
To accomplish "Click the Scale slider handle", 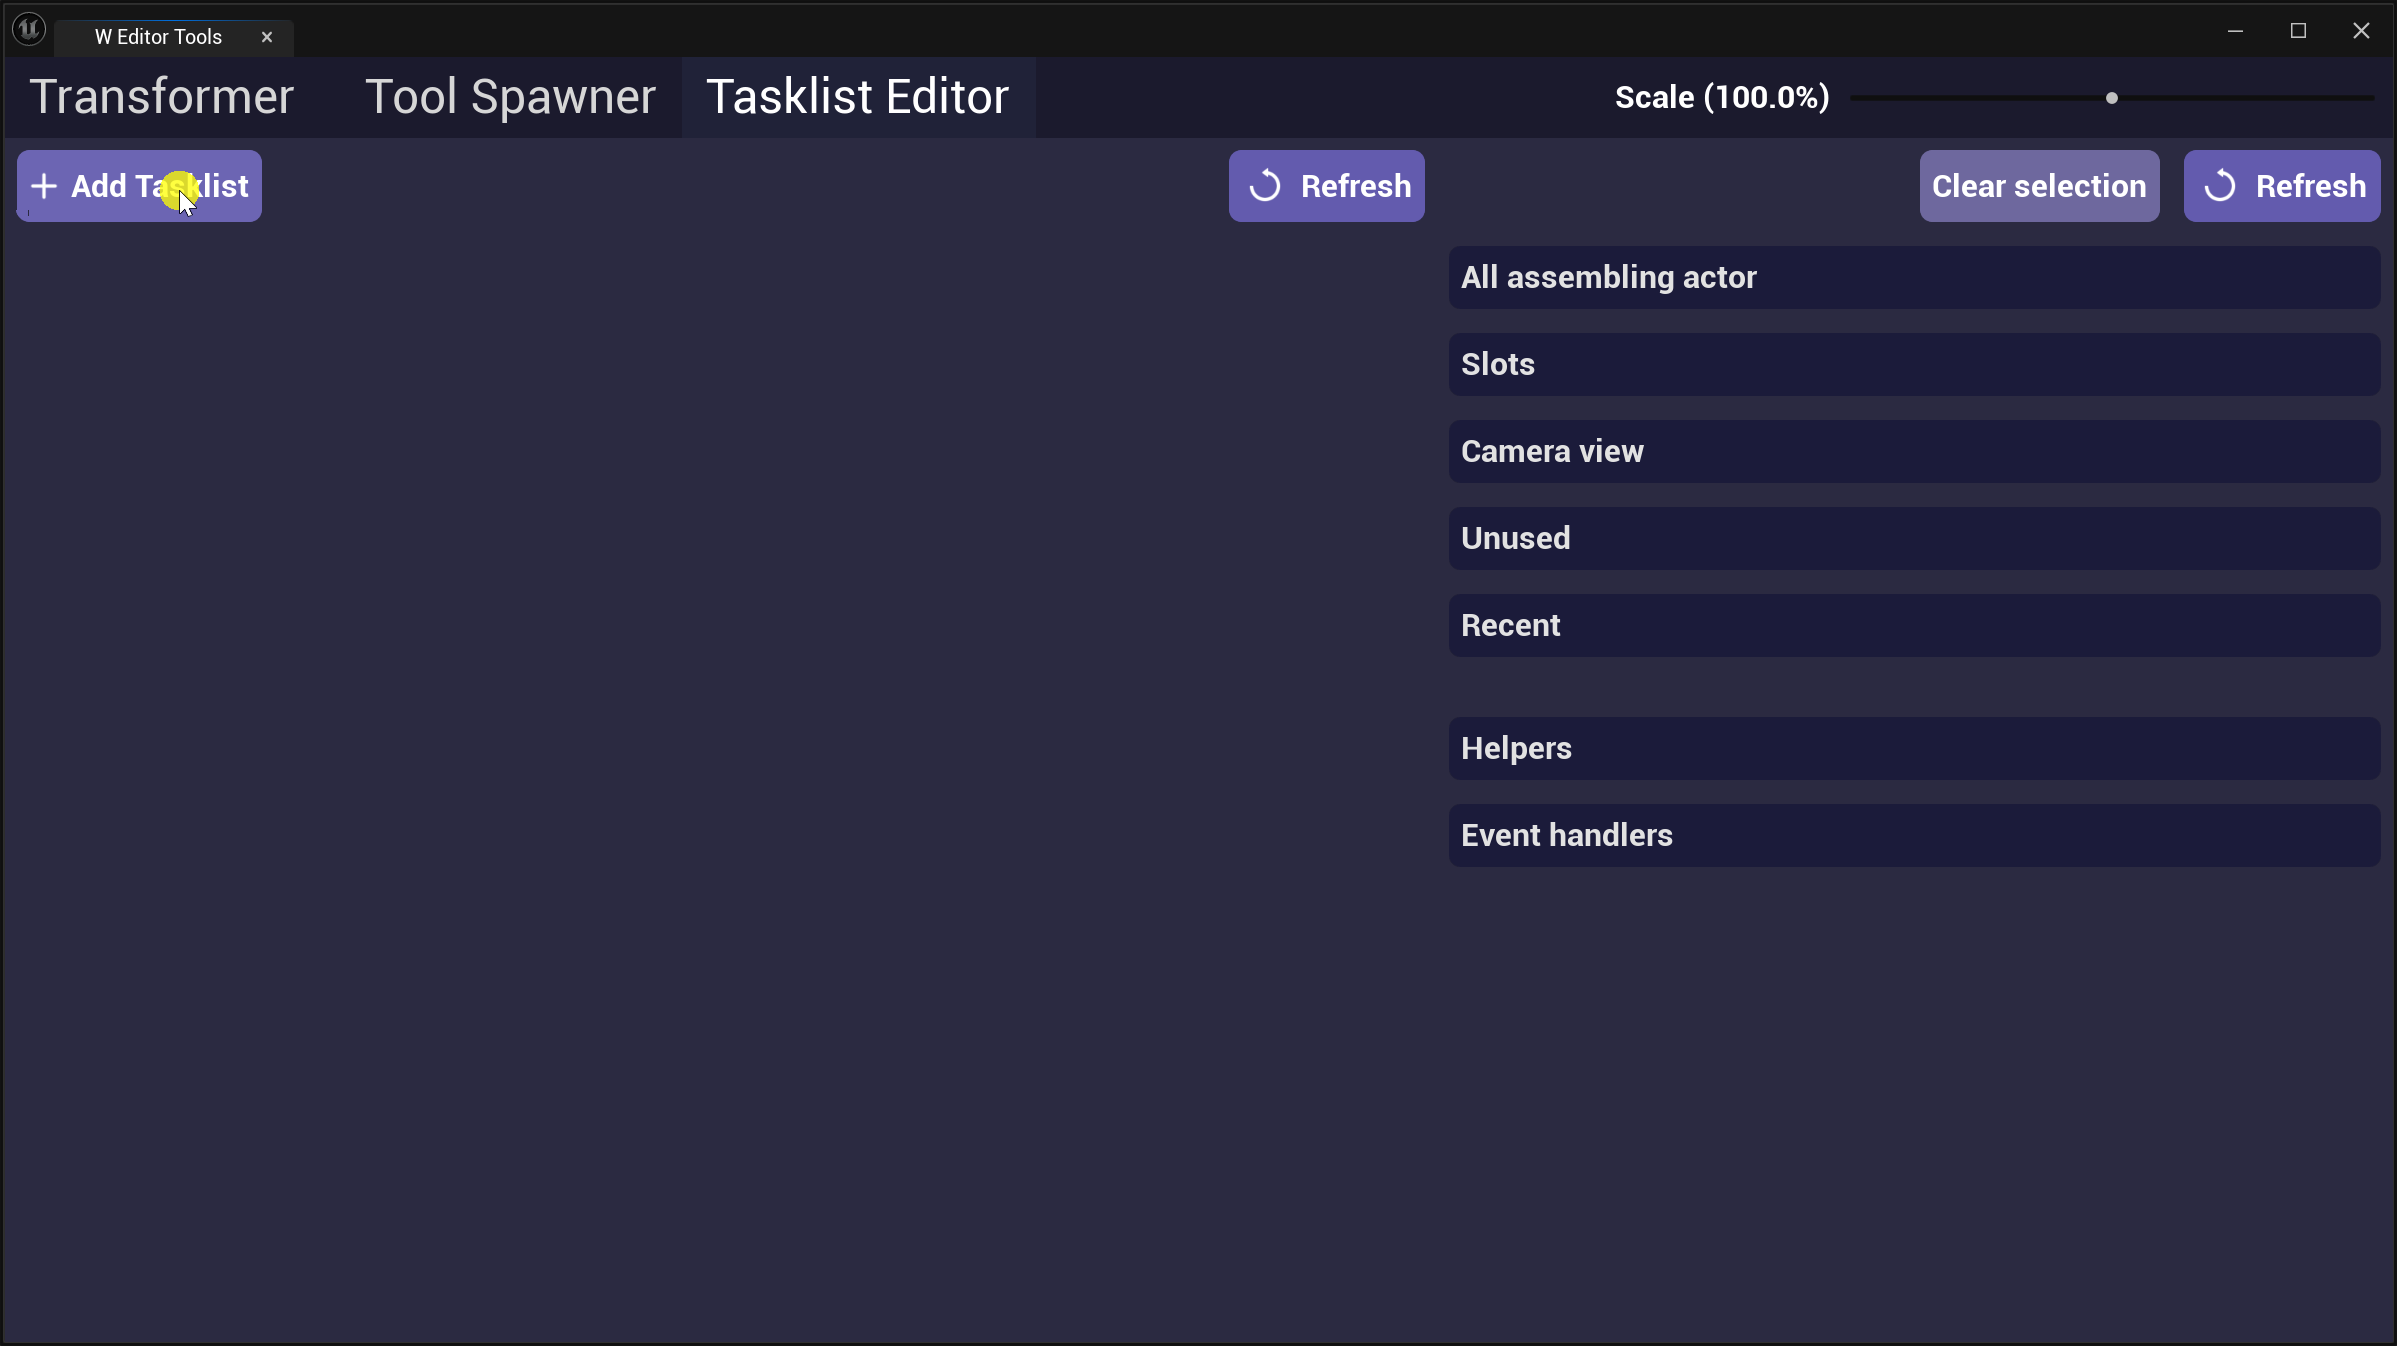I will [2112, 98].
